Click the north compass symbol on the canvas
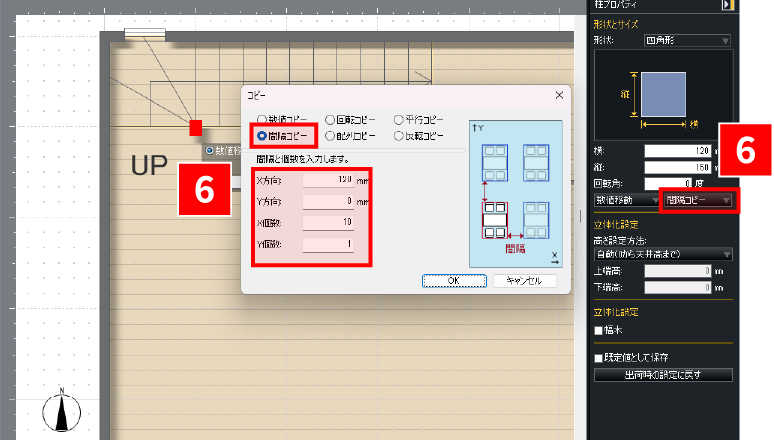This screenshot has width=774, height=441. point(62,411)
